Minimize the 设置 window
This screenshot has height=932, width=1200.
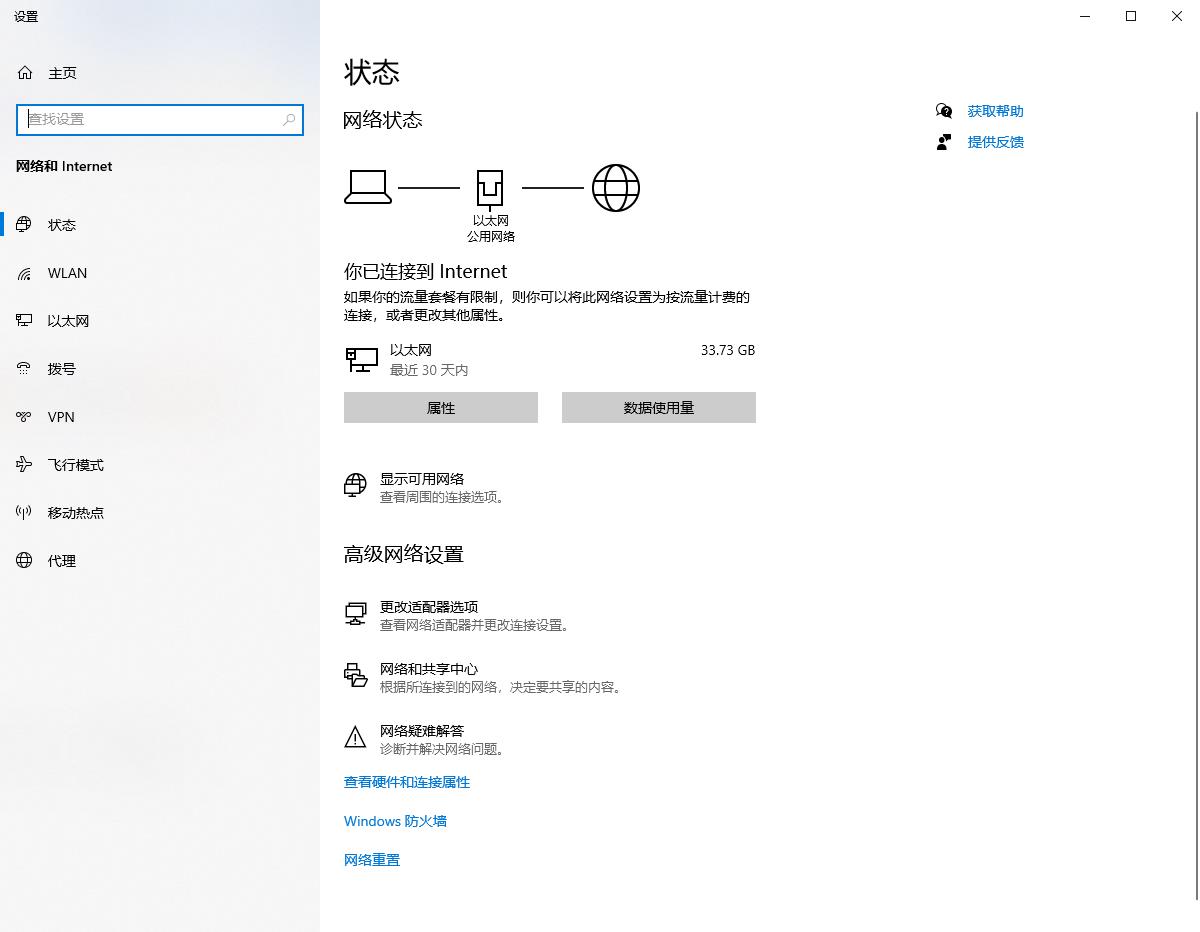coord(1085,16)
